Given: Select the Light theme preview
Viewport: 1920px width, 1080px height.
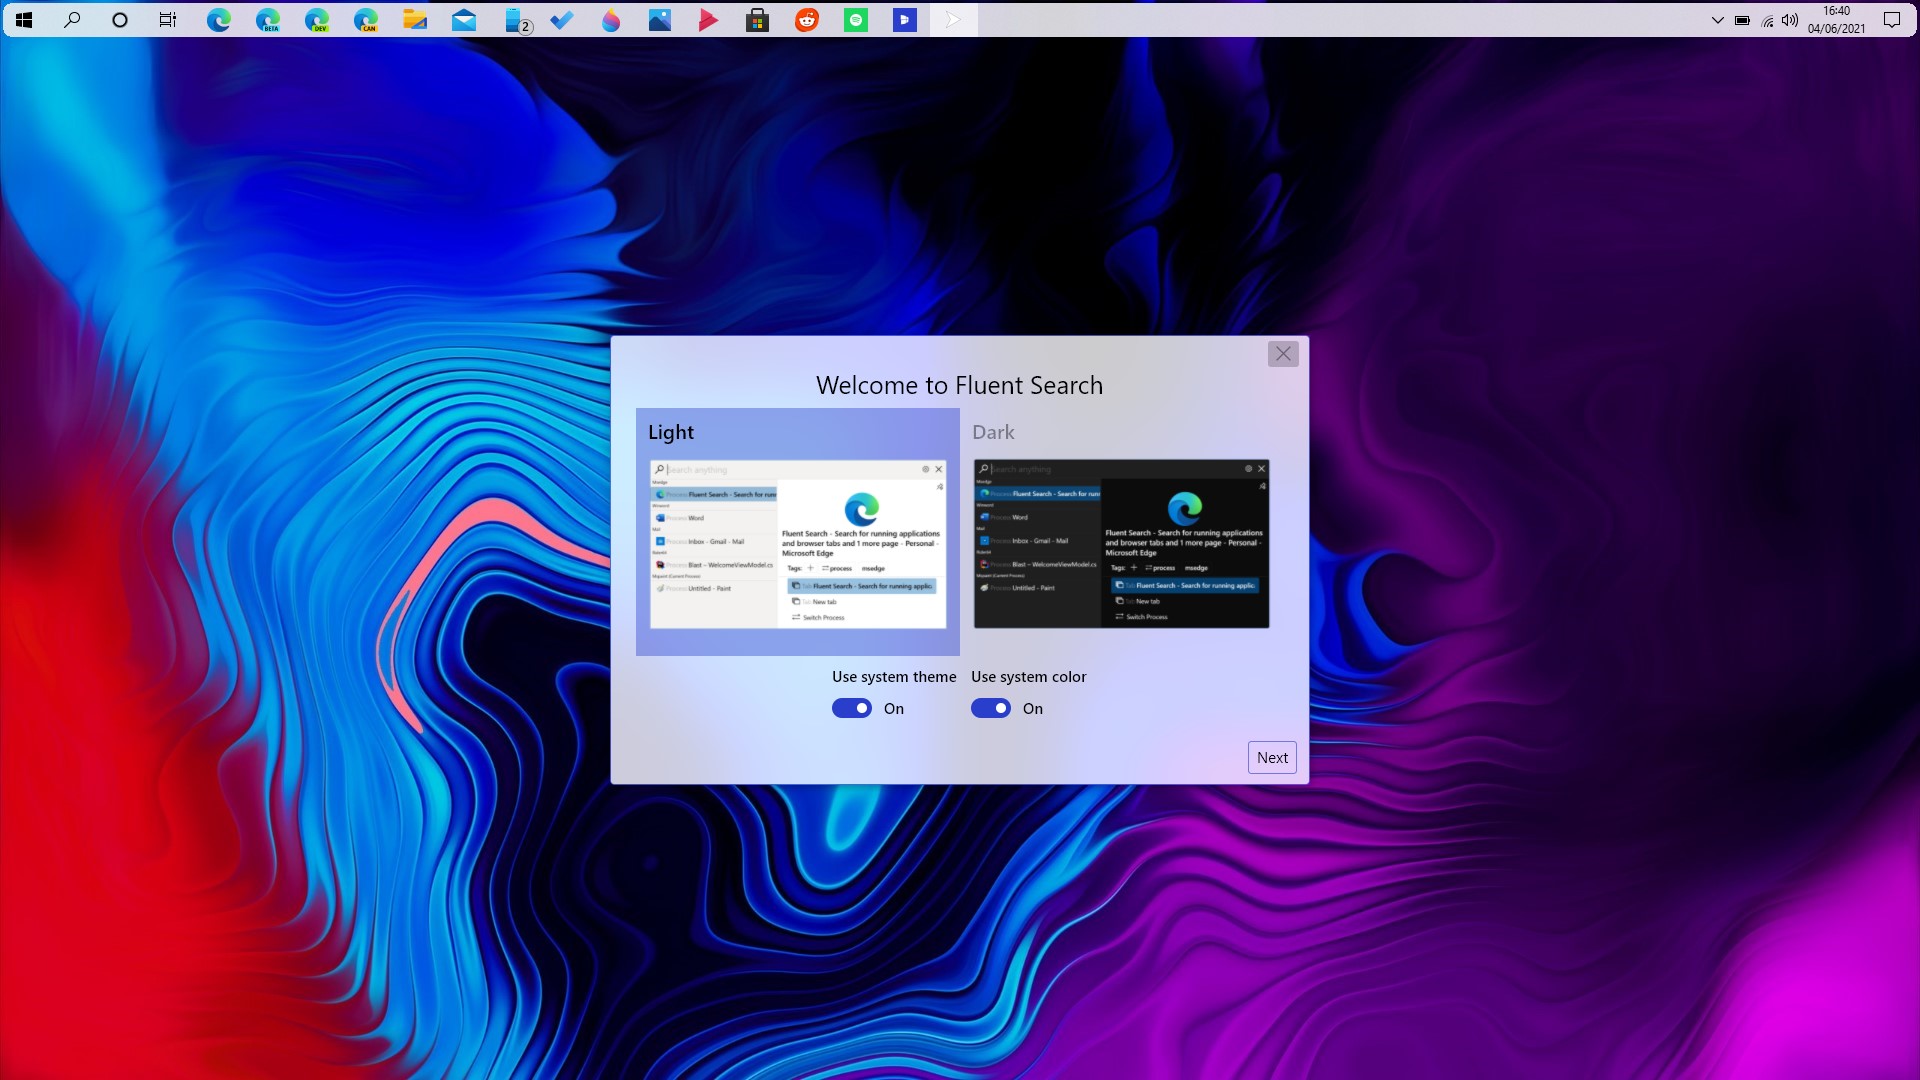Looking at the screenshot, I should coord(798,532).
